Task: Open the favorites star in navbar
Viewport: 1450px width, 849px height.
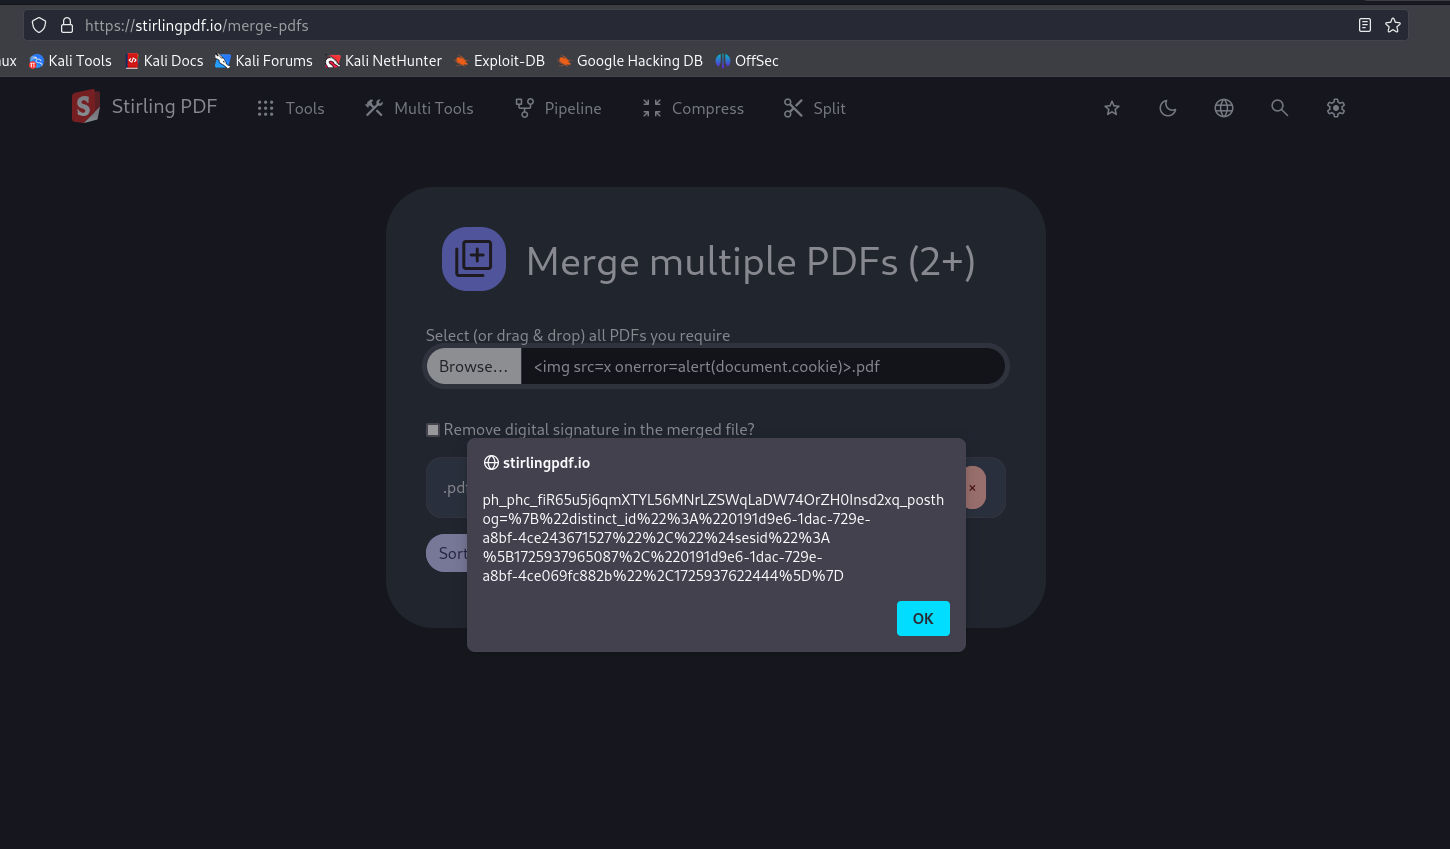Action: (x=1111, y=108)
